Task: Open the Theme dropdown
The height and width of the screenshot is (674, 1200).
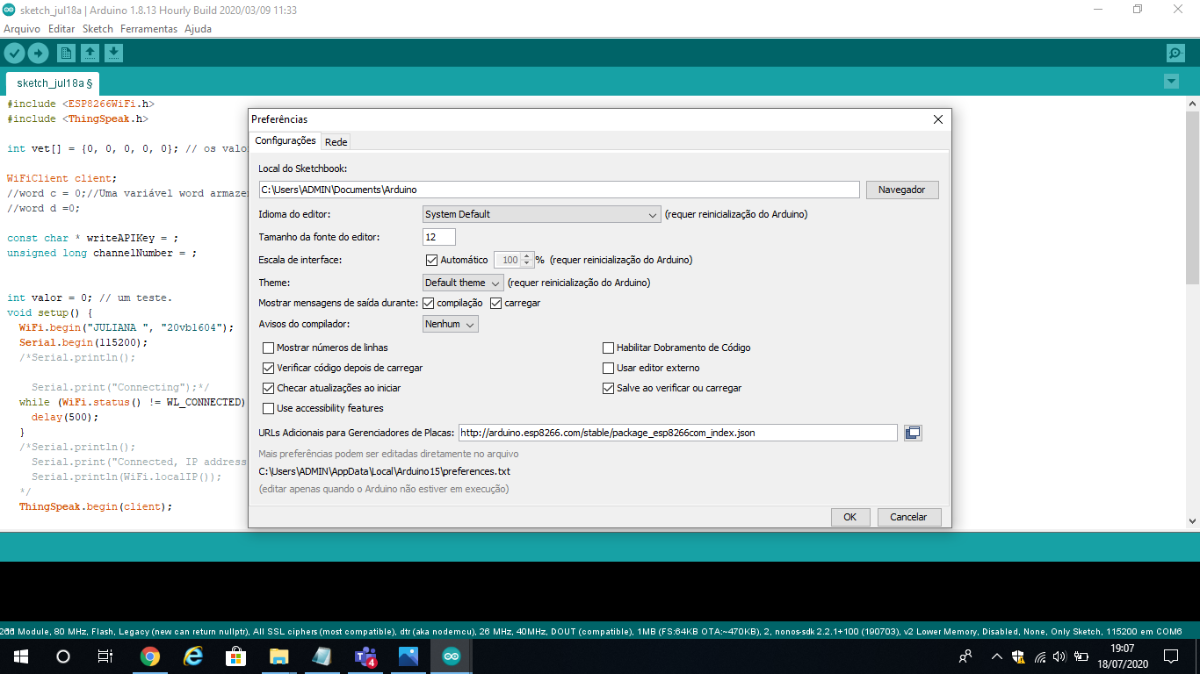Action: pyautogui.click(x=462, y=283)
